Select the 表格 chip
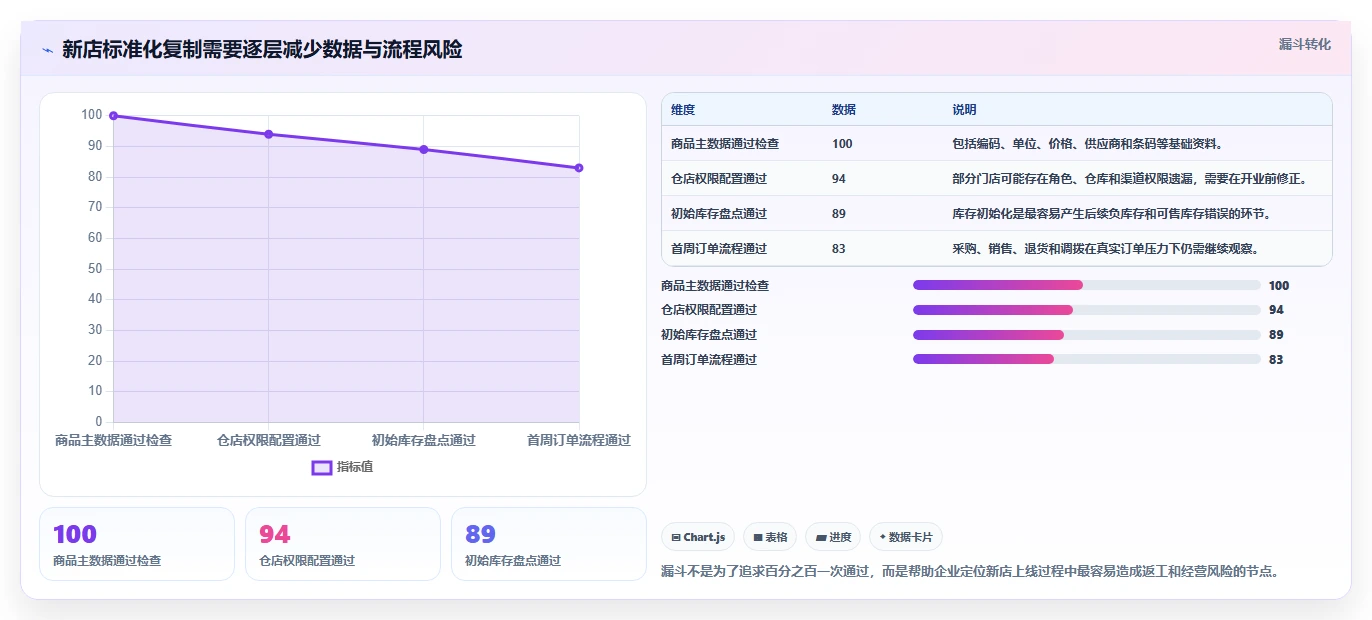1372x620 pixels. pos(770,537)
